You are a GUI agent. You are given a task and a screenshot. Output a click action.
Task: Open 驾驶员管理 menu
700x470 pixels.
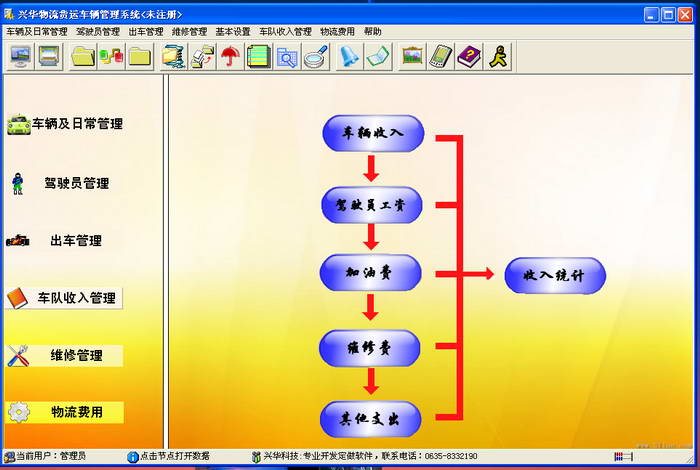pos(98,32)
